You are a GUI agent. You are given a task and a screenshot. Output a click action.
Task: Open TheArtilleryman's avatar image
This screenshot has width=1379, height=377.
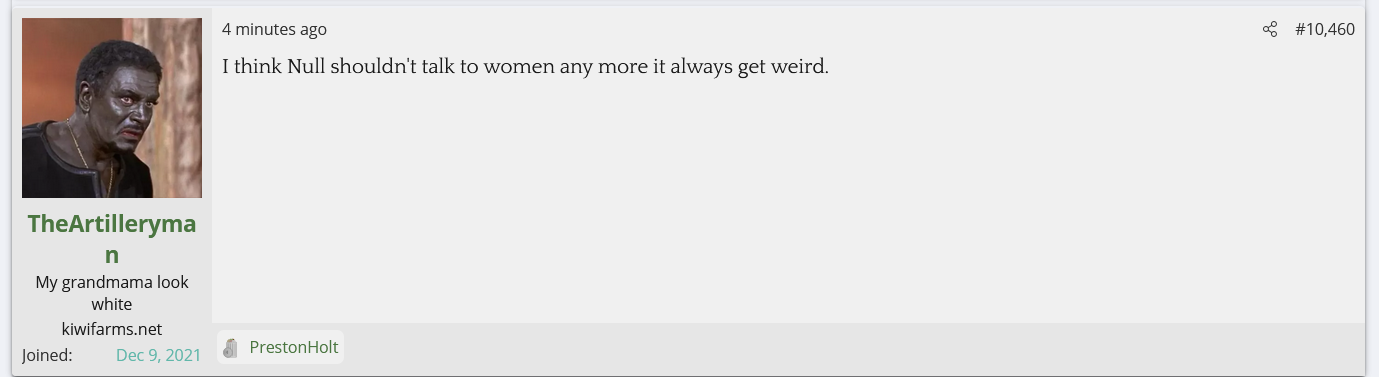click(x=112, y=108)
